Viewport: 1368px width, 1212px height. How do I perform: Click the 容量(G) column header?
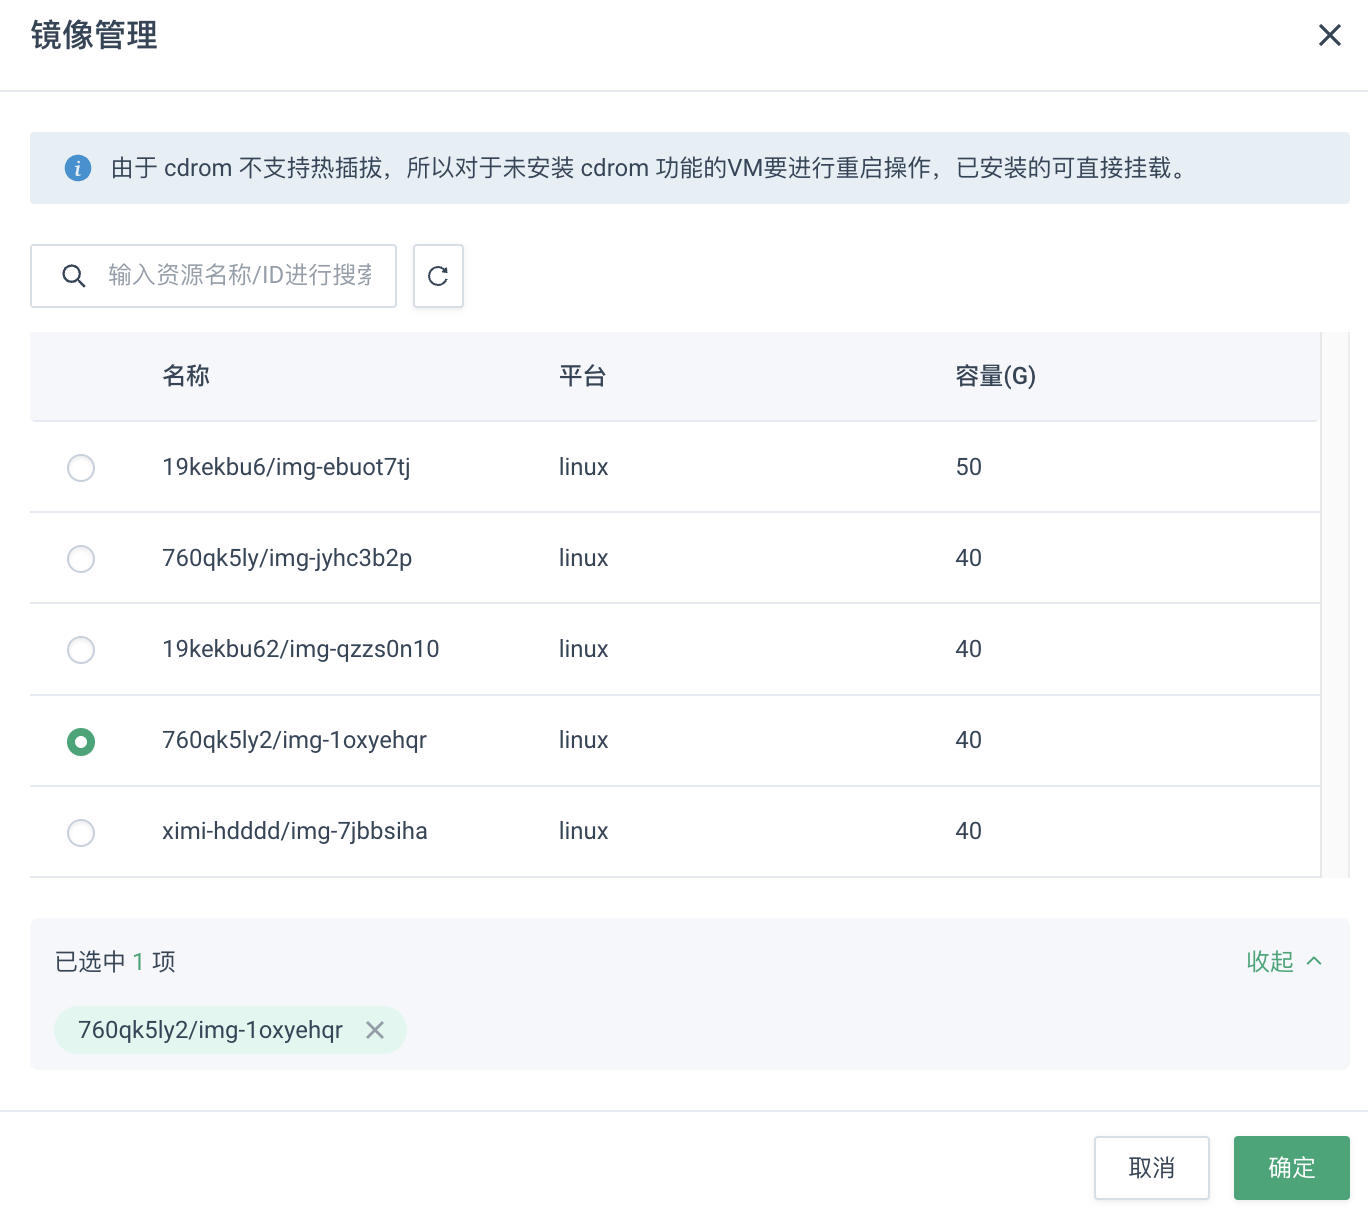tap(994, 376)
